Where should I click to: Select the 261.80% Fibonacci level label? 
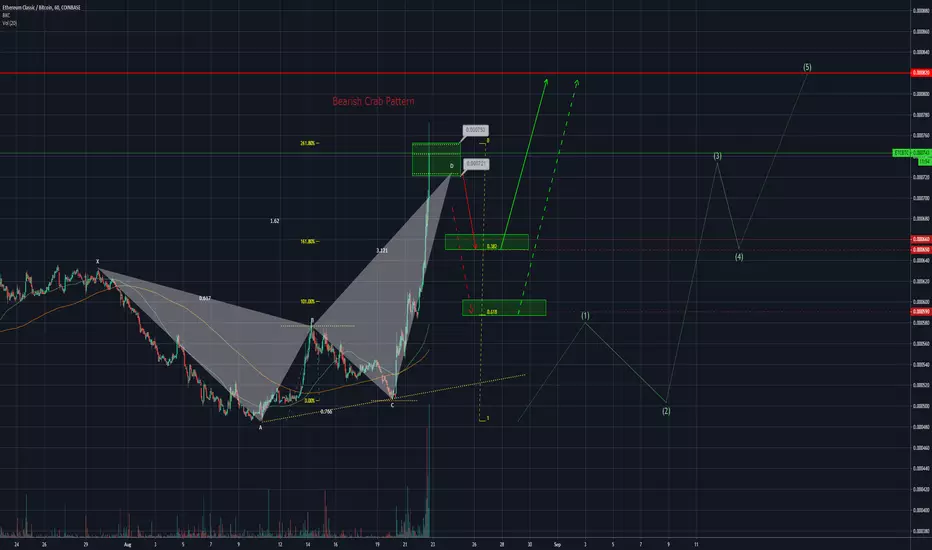point(308,143)
